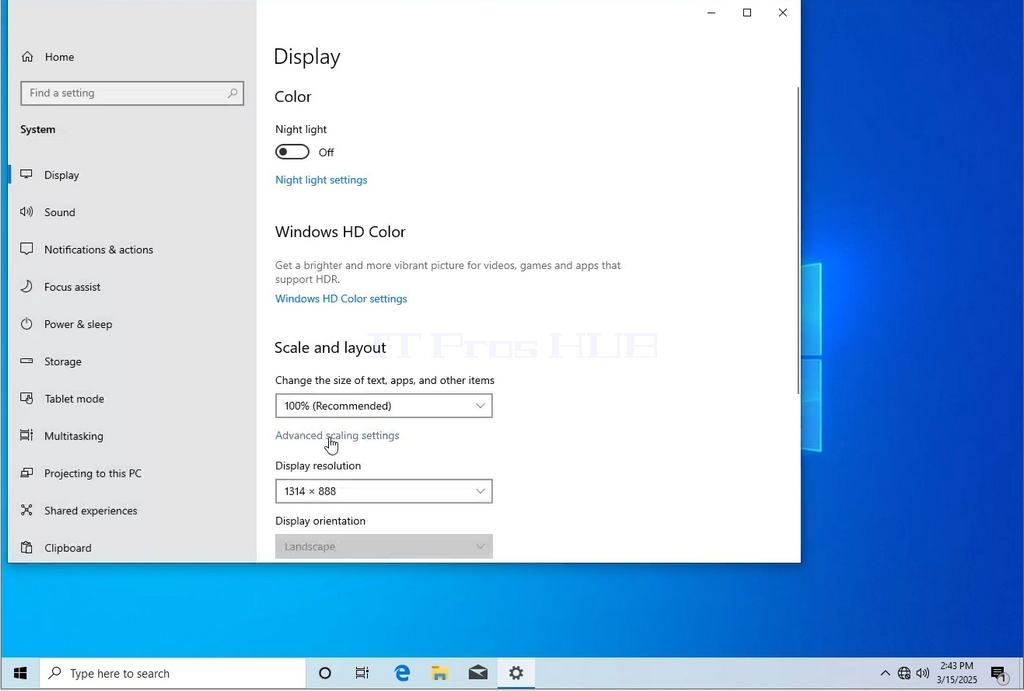The width and height of the screenshot is (1024, 691).
Task: Show hidden system tray icons
Action: pyautogui.click(x=885, y=673)
